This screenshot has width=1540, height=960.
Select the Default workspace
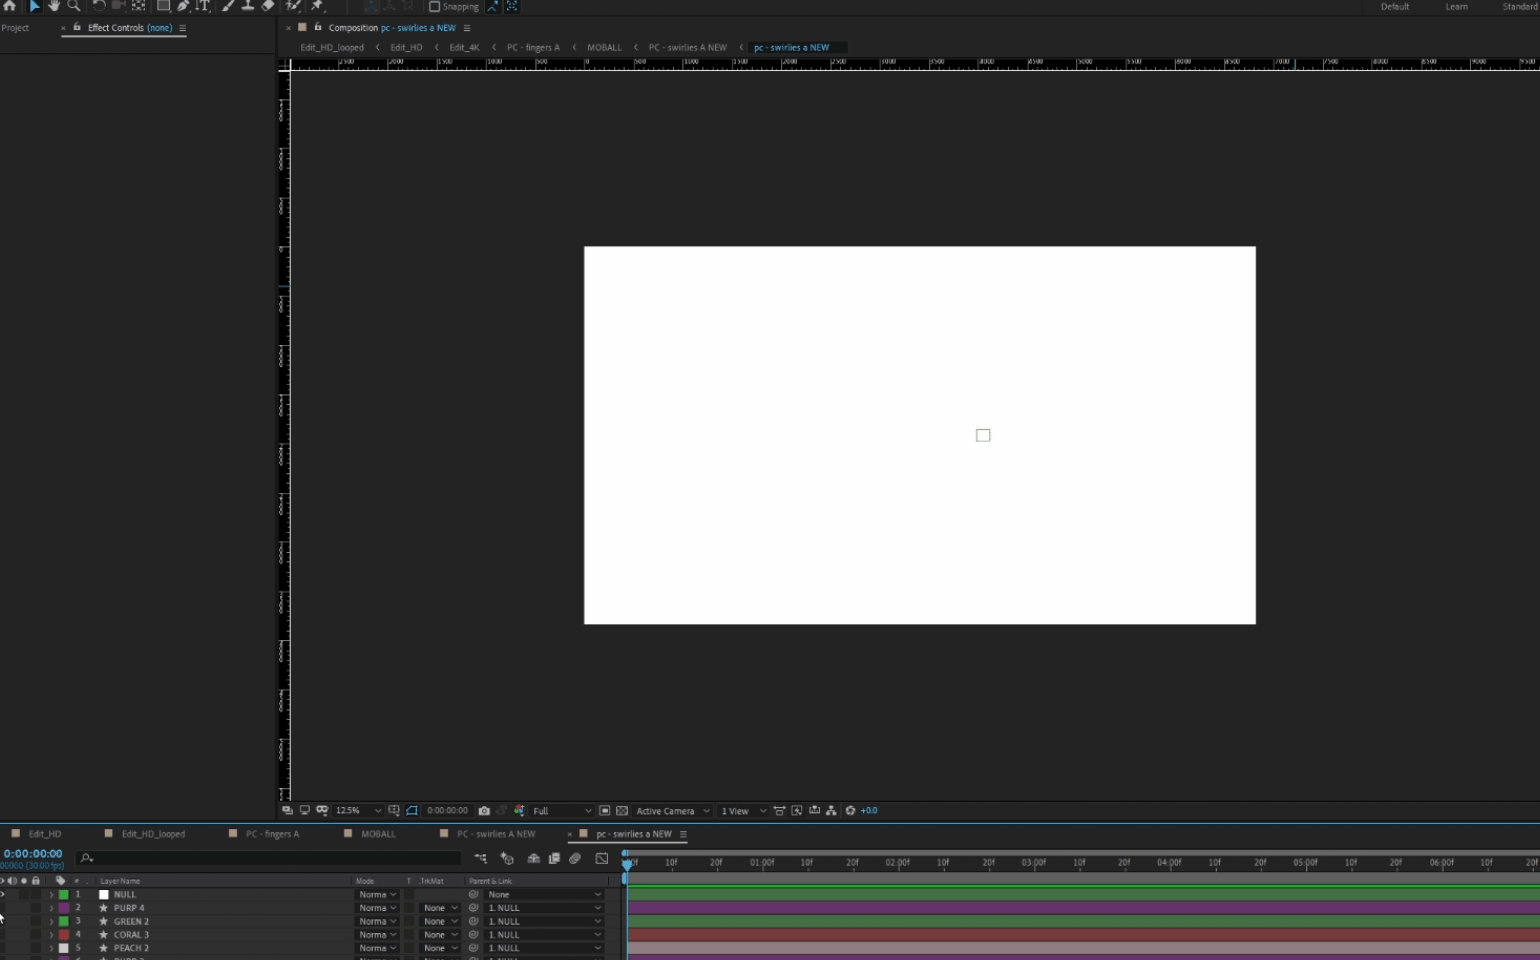[x=1395, y=7]
